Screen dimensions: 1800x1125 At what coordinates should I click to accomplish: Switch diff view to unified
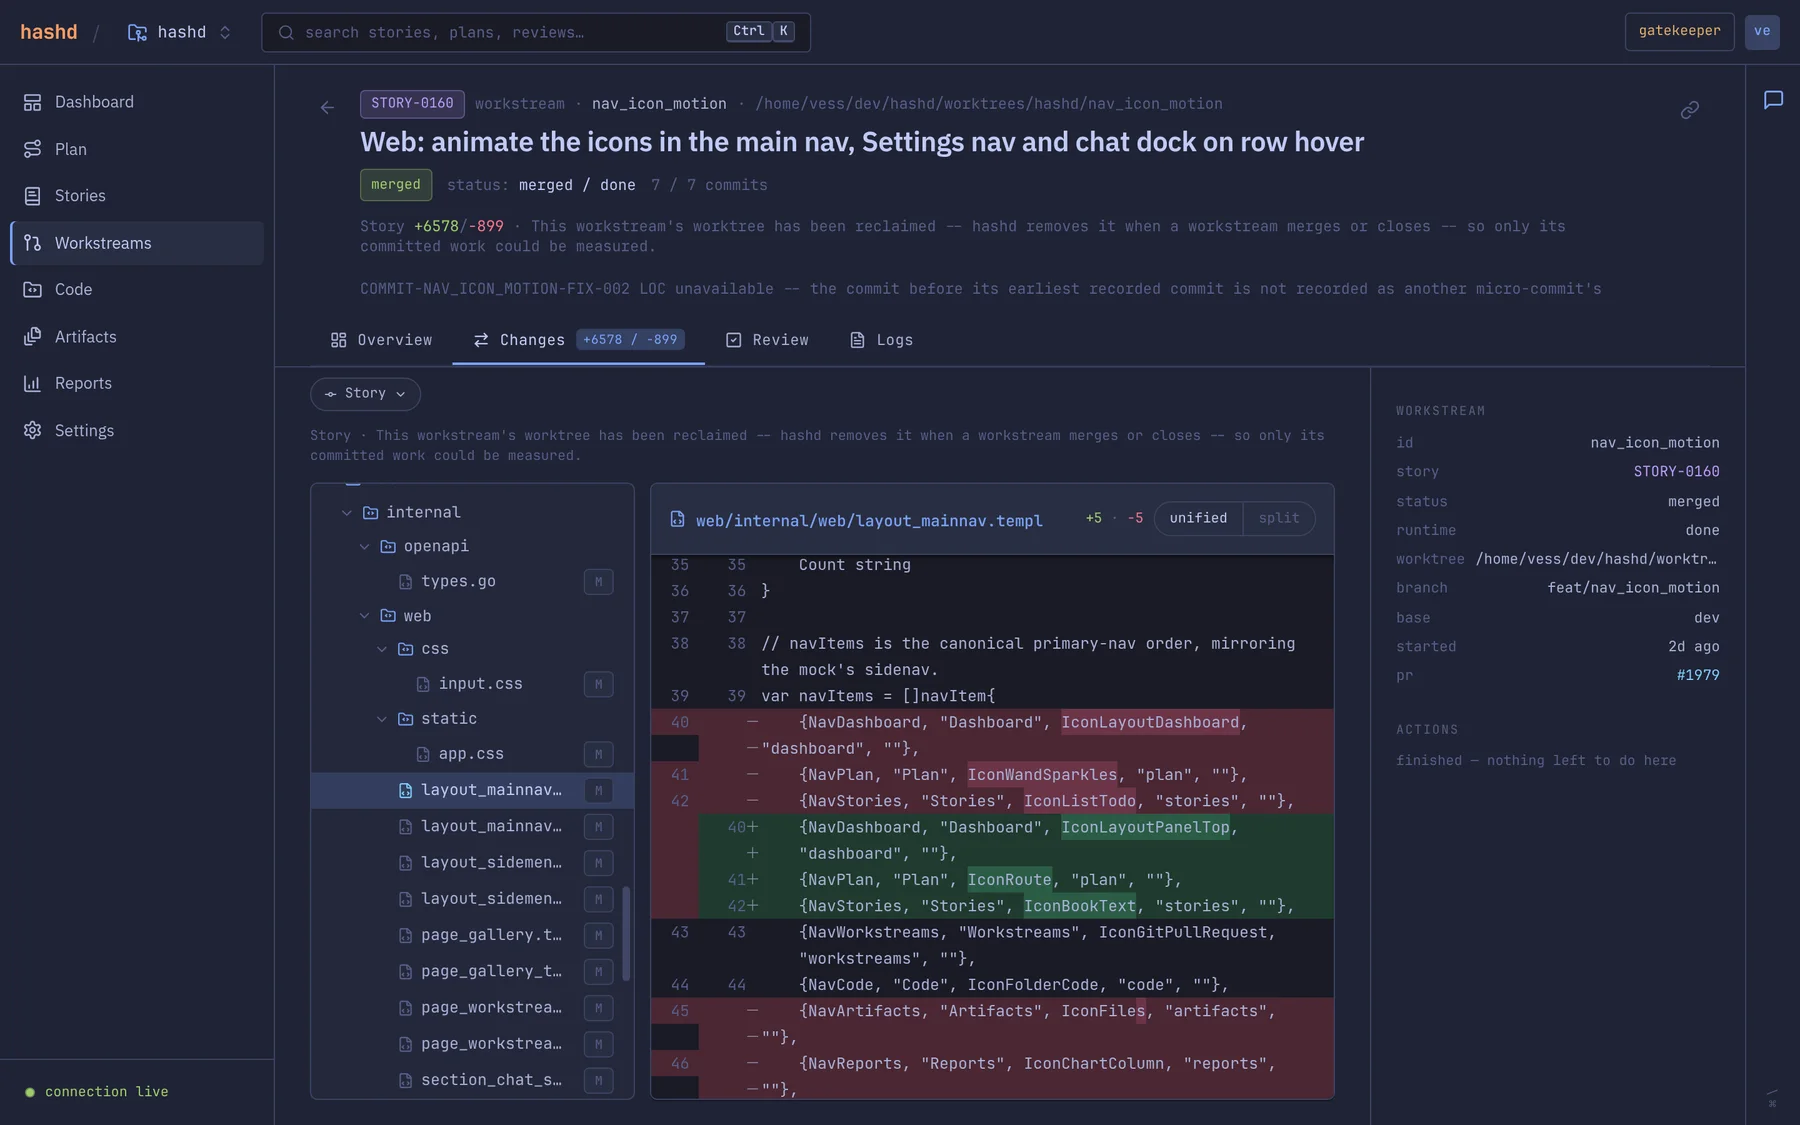[x=1198, y=519]
